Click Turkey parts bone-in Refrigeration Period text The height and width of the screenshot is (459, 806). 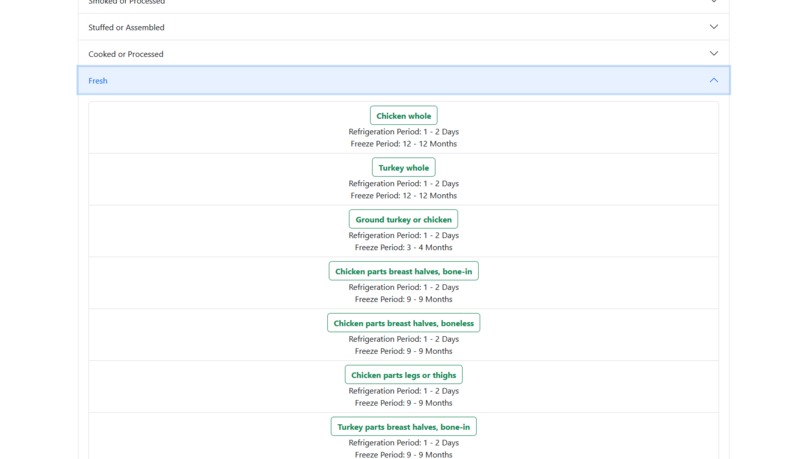tap(404, 443)
